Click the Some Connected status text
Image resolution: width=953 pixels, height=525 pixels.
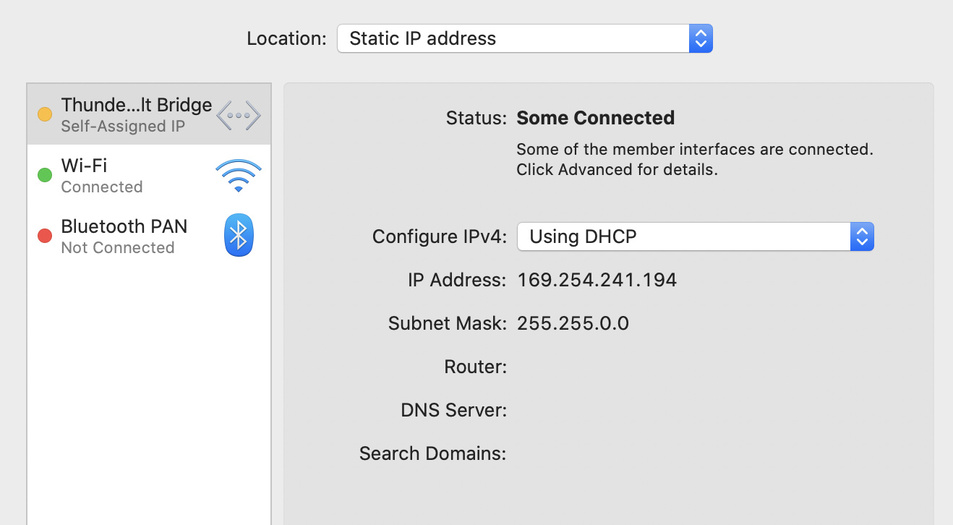coord(595,118)
